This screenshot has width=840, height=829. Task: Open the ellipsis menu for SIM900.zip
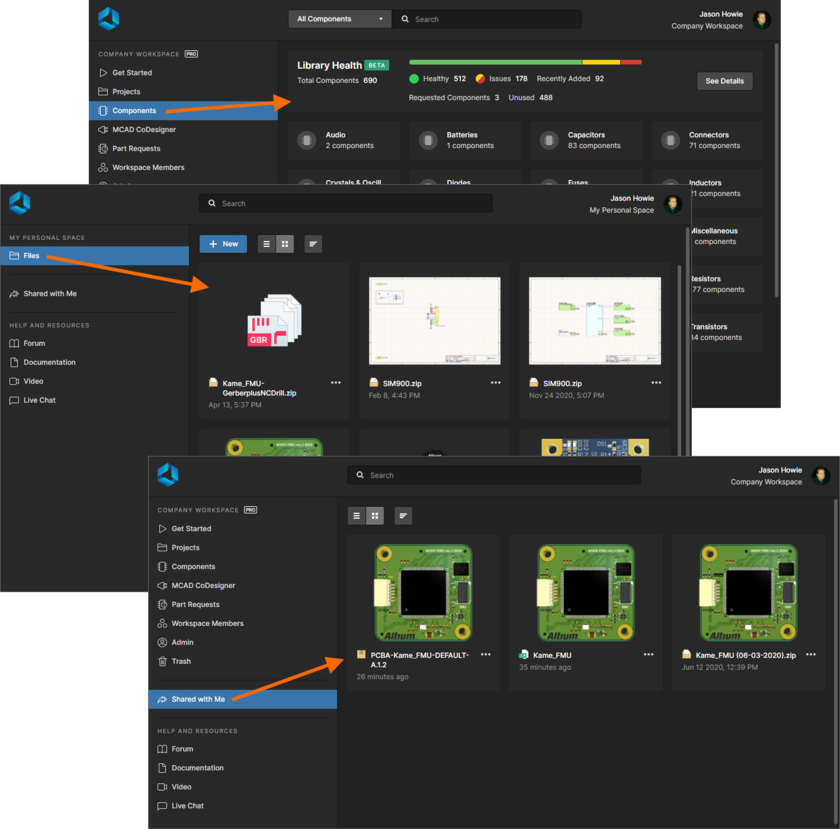click(x=495, y=382)
